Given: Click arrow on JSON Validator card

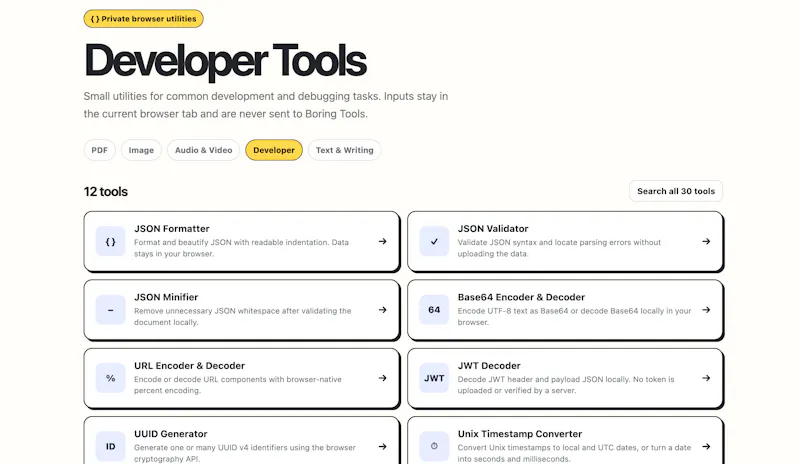Looking at the screenshot, I should pos(706,241).
